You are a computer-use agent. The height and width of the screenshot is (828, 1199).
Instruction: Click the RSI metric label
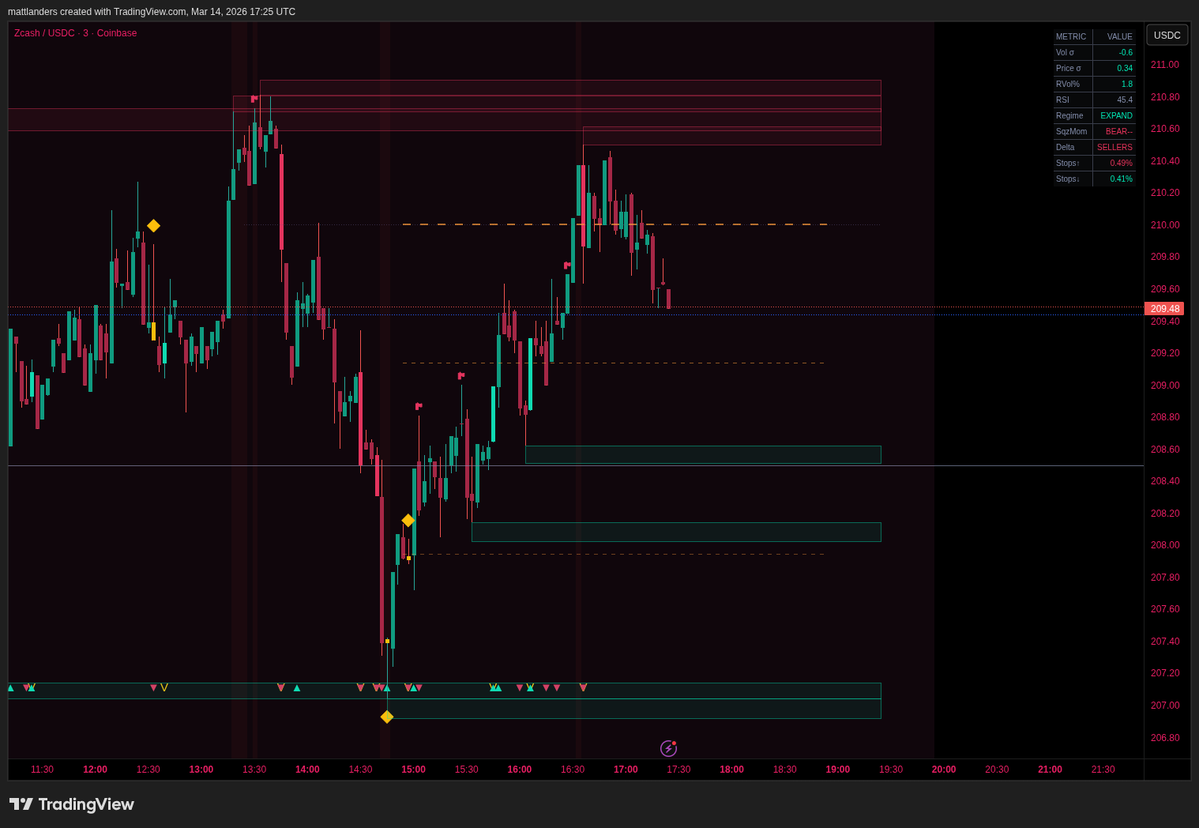(1062, 100)
